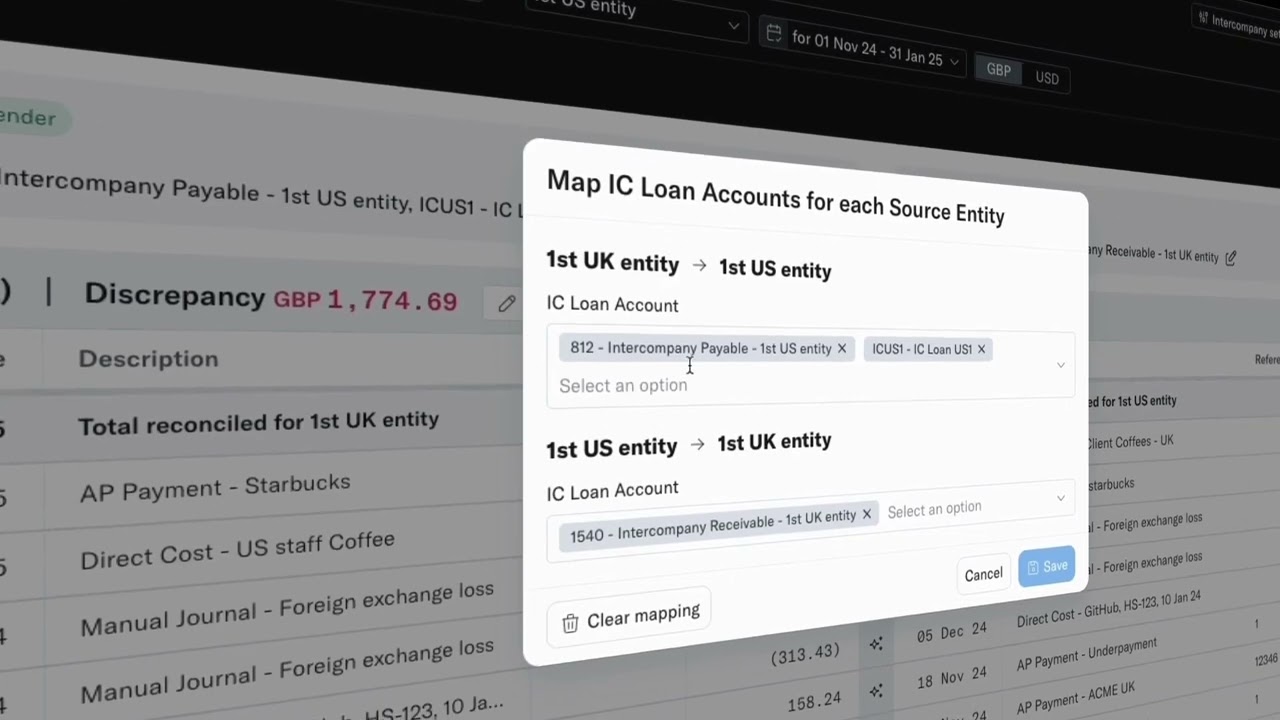This screenshot has height=720, width=1280.
Task: Click the AP Payment - Underpayment entry
Action: click(x=1086, y=653)
